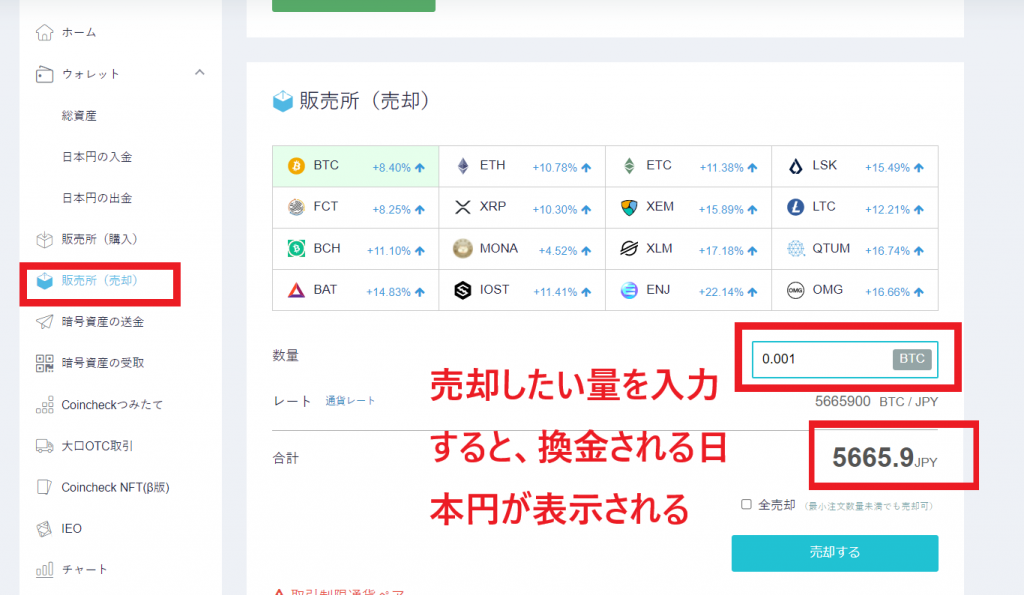Click the IEO sidebar icon
Viewport: 1024px width, 595px height.
pyautogui.click(x=44, y=528)
